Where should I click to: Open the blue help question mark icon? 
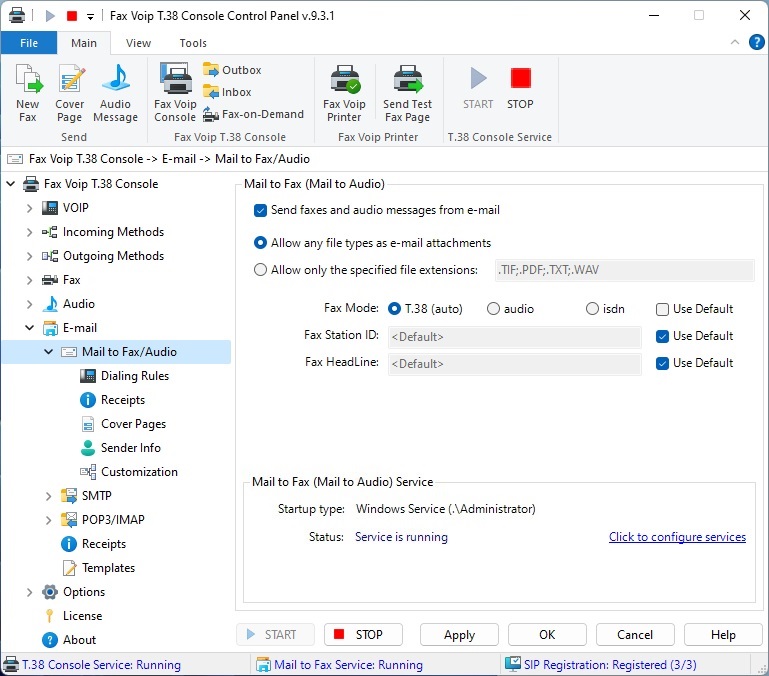pos(757,42)
